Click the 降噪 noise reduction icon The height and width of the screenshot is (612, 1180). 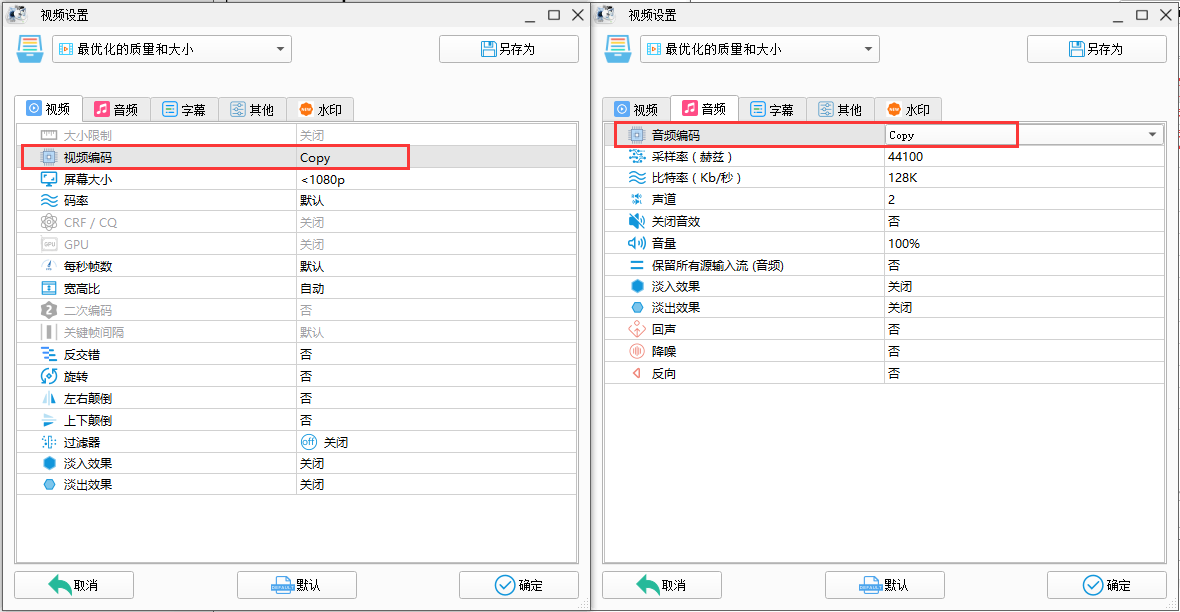(x=637, y=351)
